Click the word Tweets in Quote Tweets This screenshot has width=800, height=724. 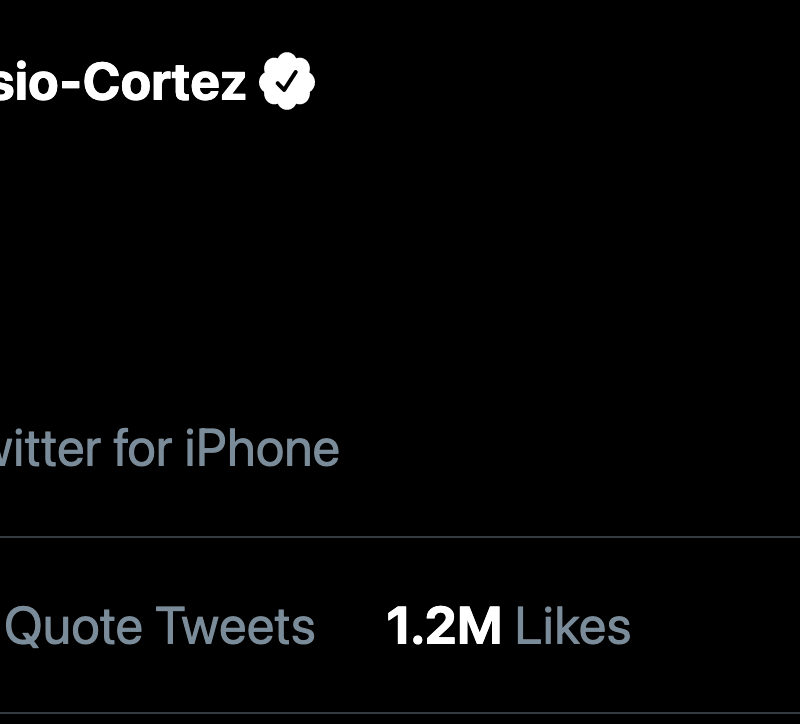pyautogui.click(x=235, y=627)
